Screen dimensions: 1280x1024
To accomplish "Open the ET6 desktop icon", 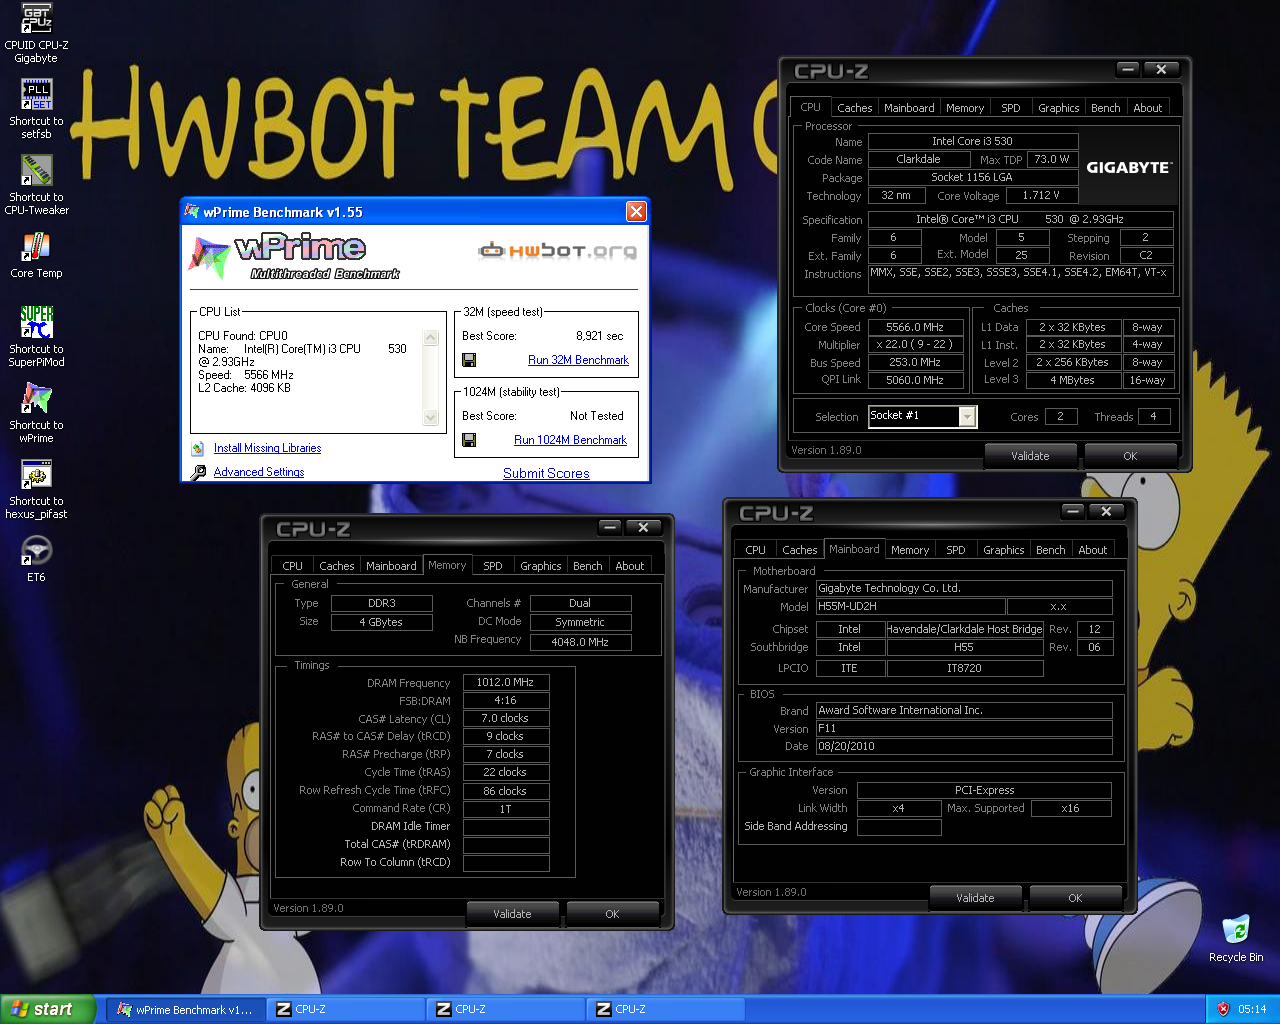I will tap(36, 550).
